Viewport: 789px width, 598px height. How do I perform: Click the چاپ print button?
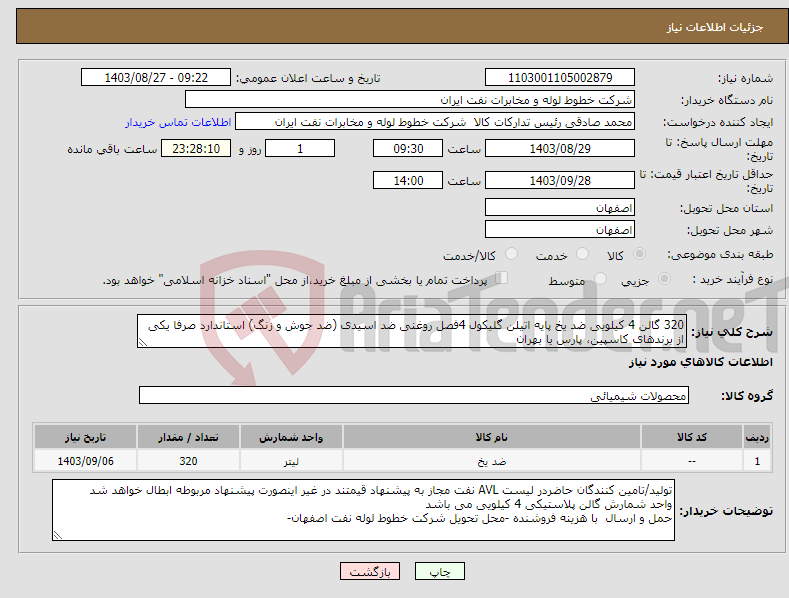[440, 571]
